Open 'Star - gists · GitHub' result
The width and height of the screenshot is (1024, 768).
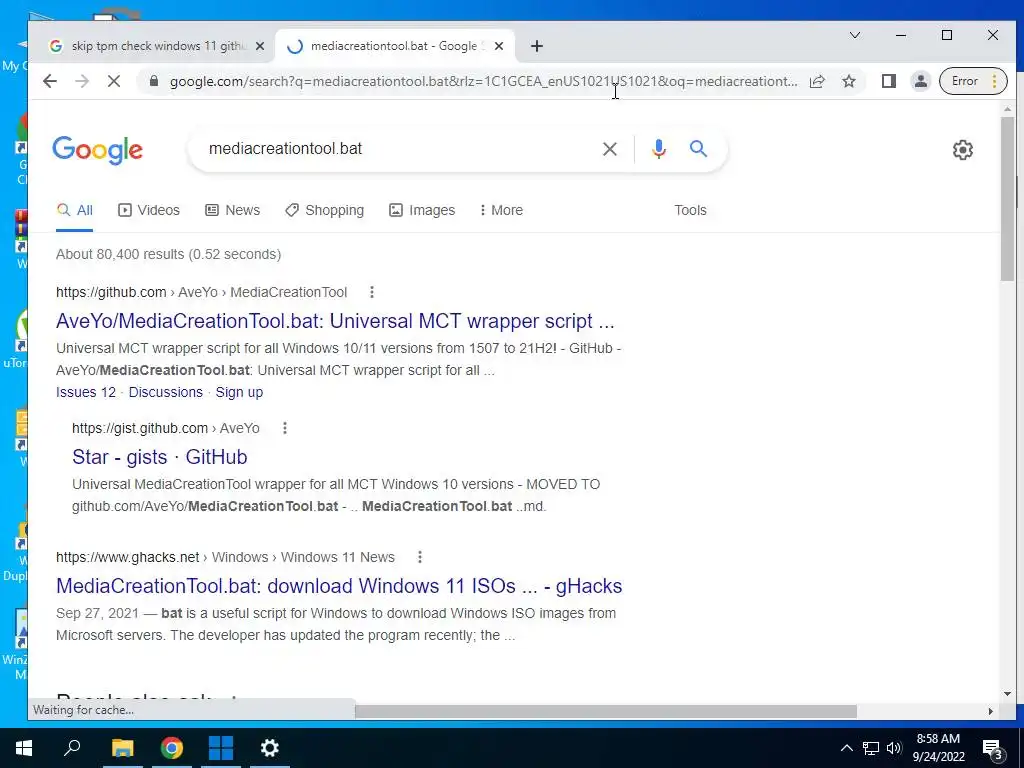click(x=159, y=457)
